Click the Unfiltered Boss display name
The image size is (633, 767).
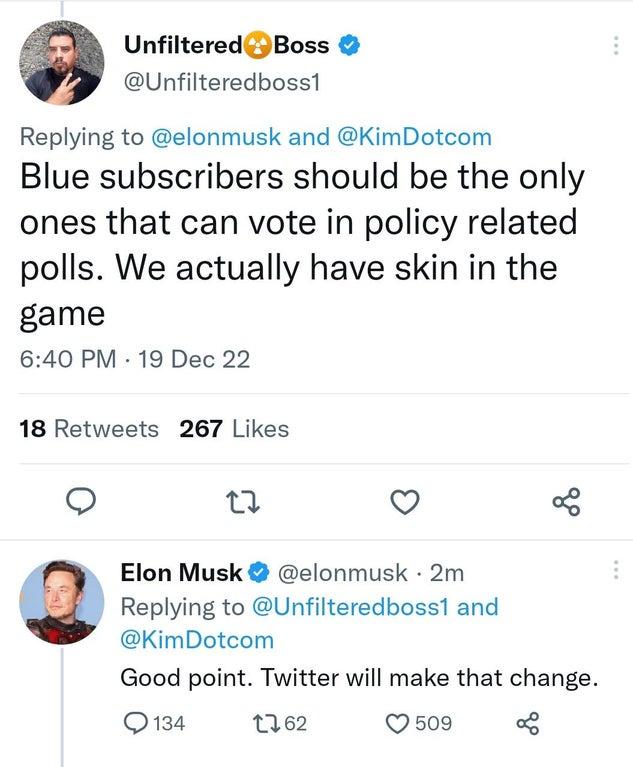tap(225, 44)
